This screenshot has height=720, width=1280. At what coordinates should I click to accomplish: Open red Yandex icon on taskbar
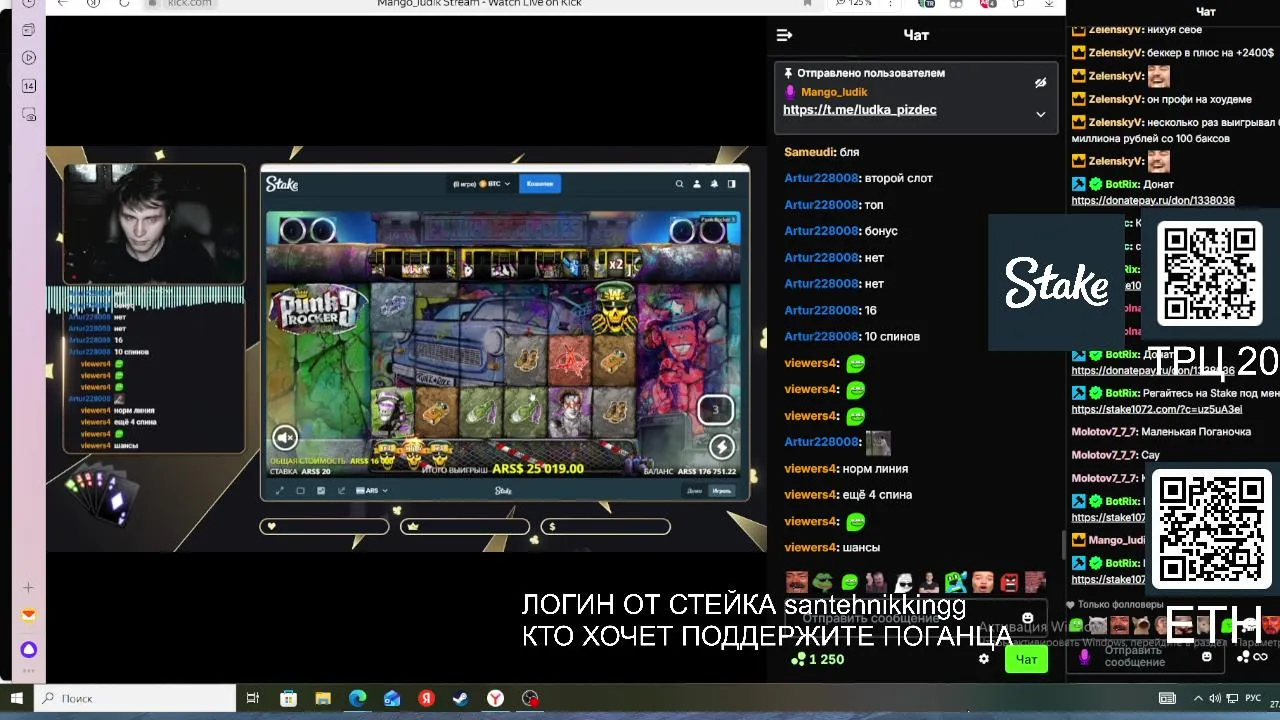pos(427,698)
